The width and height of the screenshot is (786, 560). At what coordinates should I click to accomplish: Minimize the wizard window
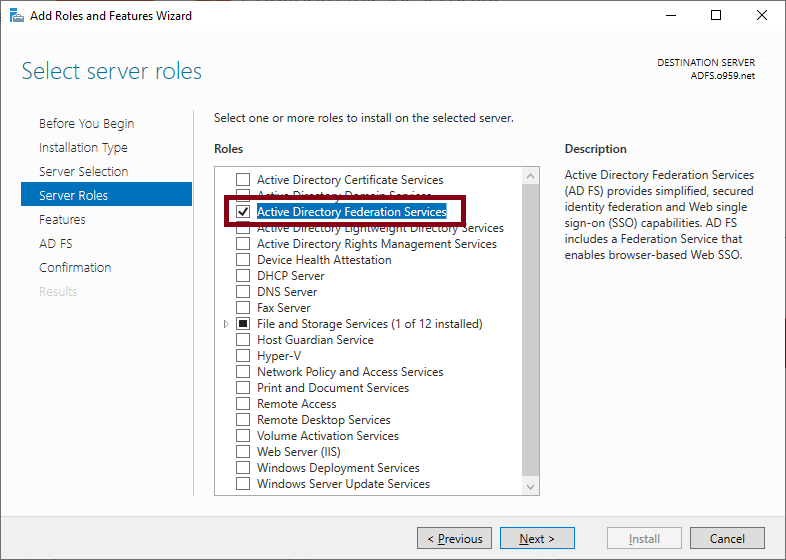[x=671, y=16]
